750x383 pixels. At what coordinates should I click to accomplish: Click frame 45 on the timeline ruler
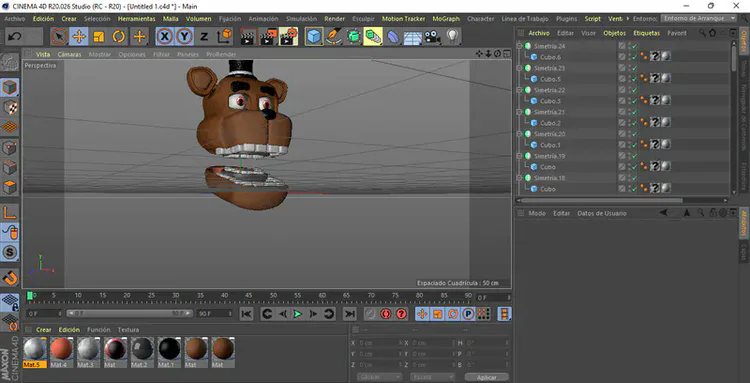[249, 297]
